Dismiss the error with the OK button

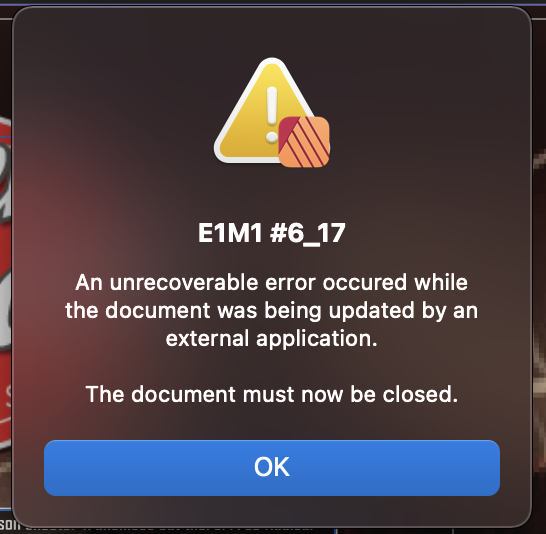point(272,468)
